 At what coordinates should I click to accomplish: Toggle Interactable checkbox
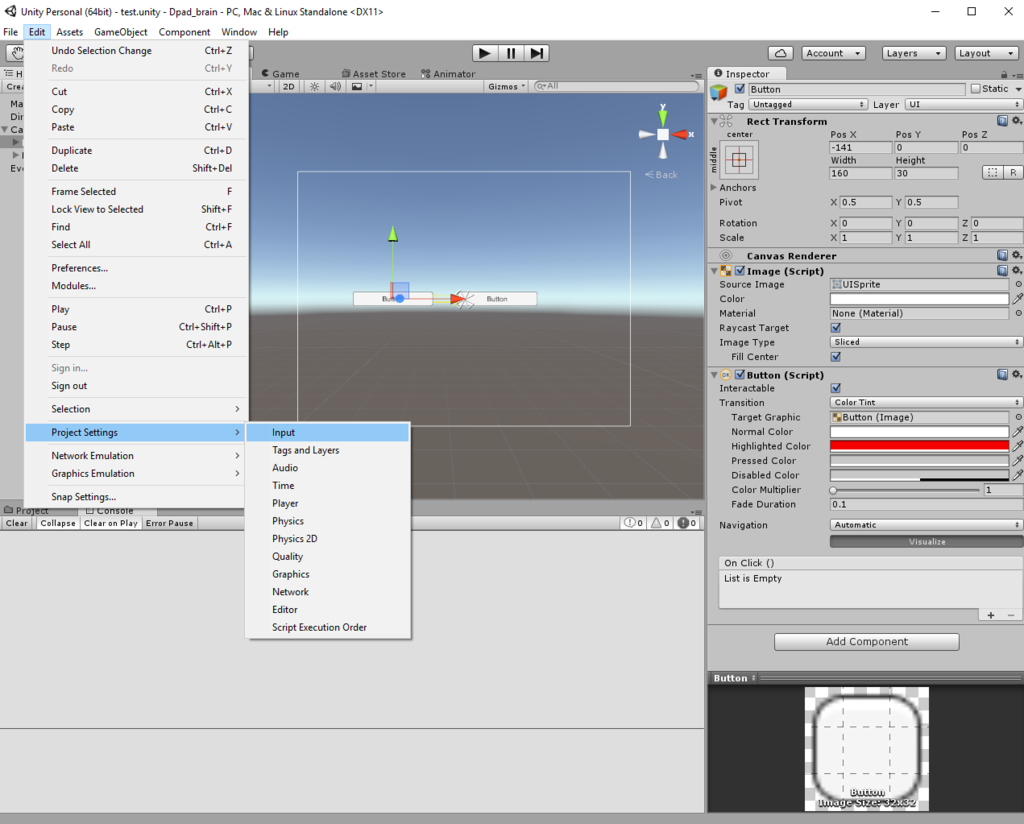pyautogui.click(x=835, y=388)
